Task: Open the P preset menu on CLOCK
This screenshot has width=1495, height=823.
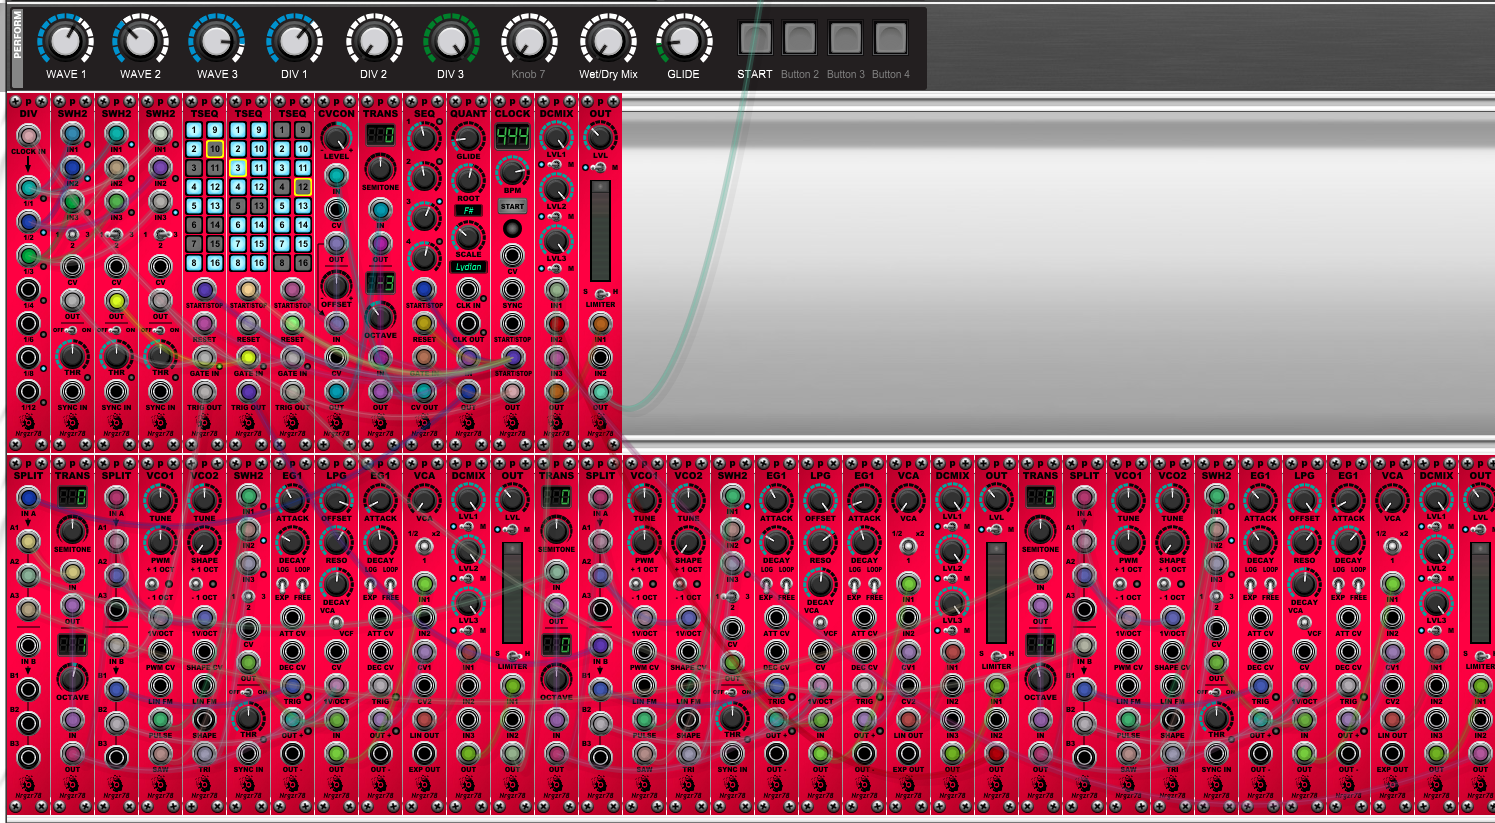Action: [x=512, y=102]
